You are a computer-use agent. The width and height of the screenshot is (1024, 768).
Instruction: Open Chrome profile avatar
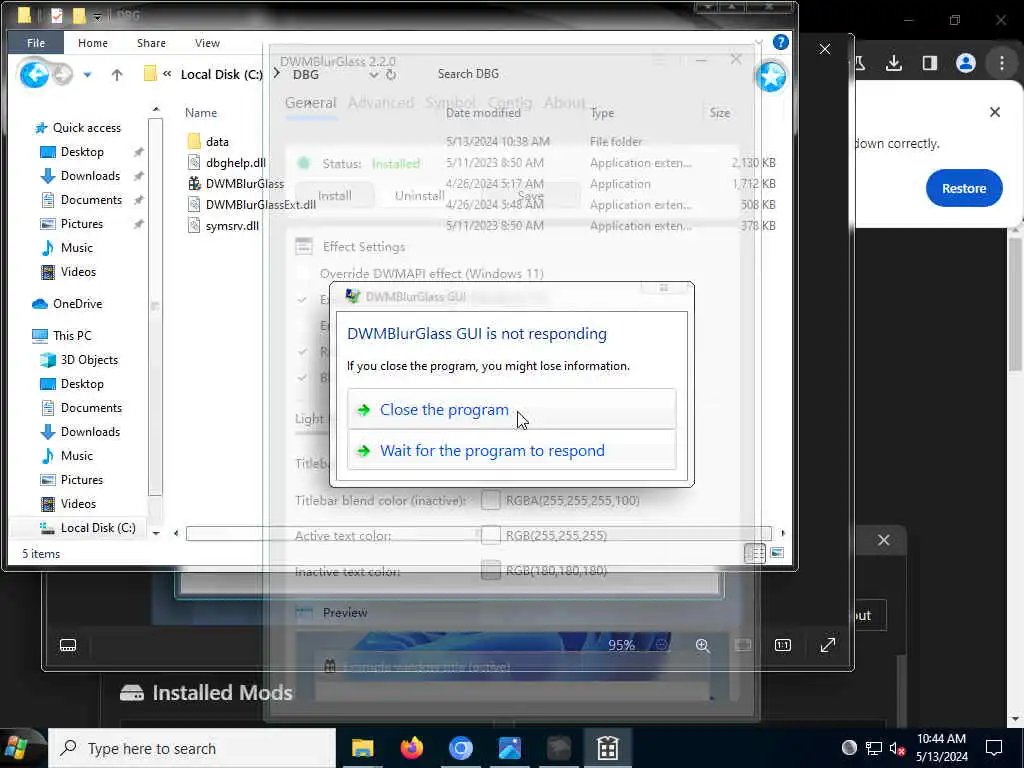(965, 63)
